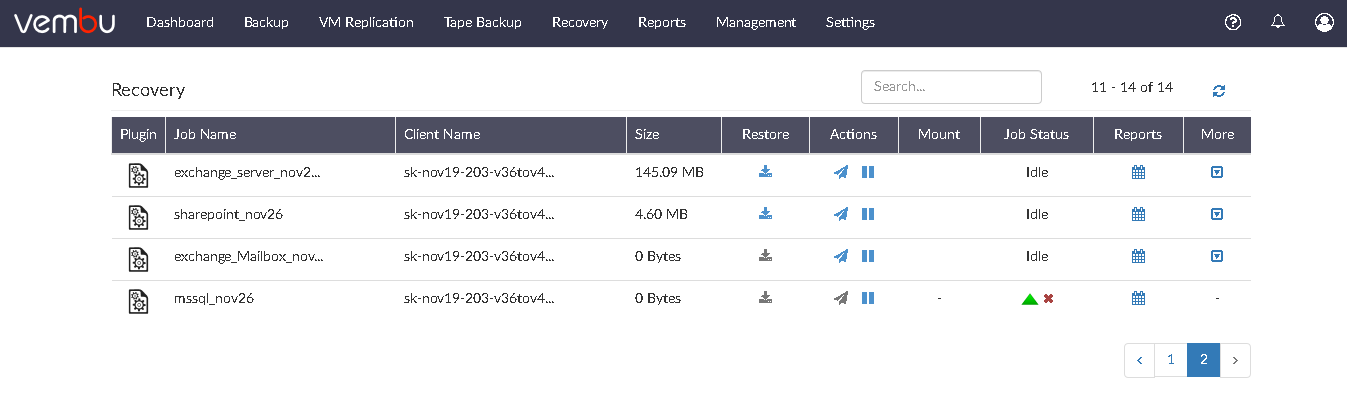
Task: Open the VM Replication menu
Action: tap(366, 22)
